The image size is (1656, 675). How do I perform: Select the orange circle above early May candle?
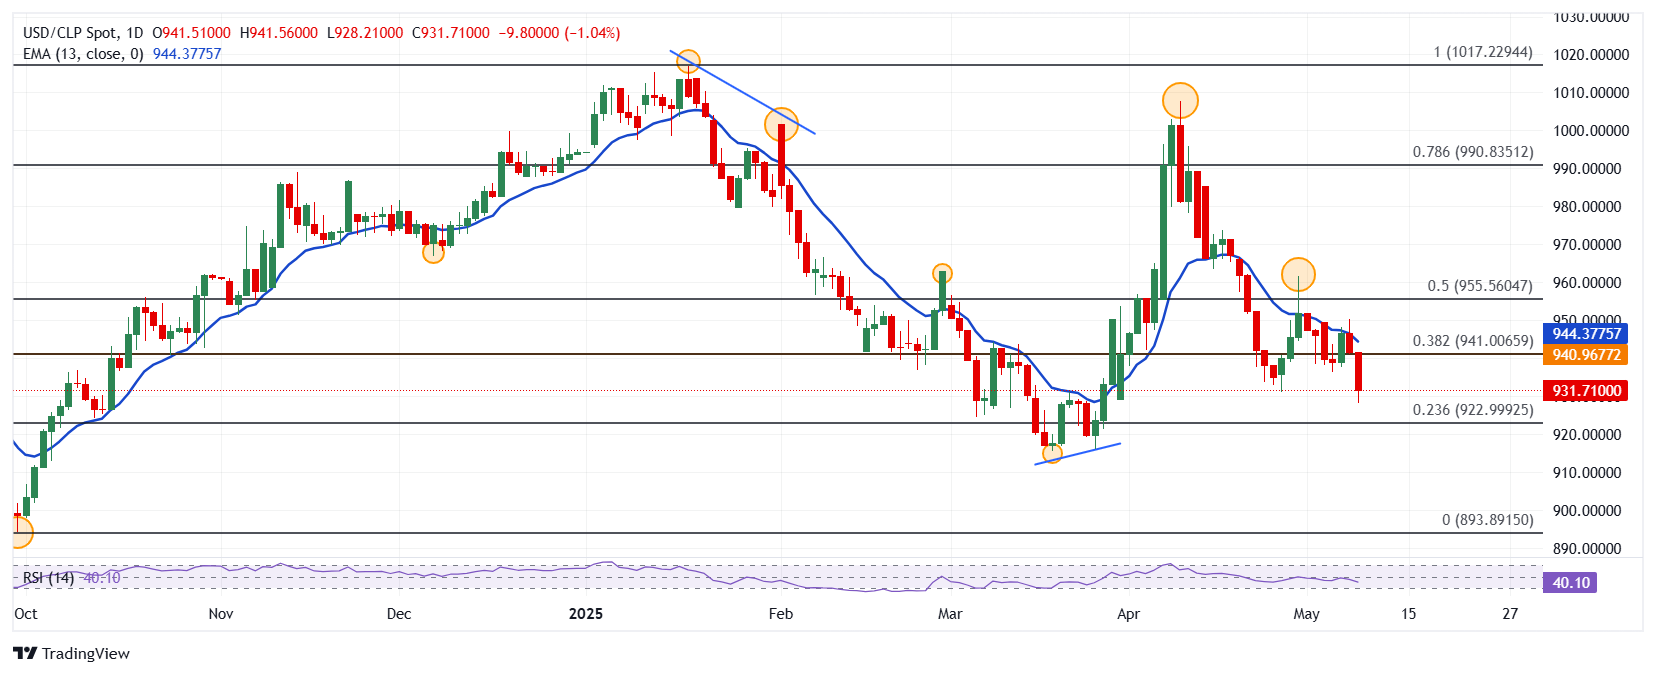(x=1298, y=274)
